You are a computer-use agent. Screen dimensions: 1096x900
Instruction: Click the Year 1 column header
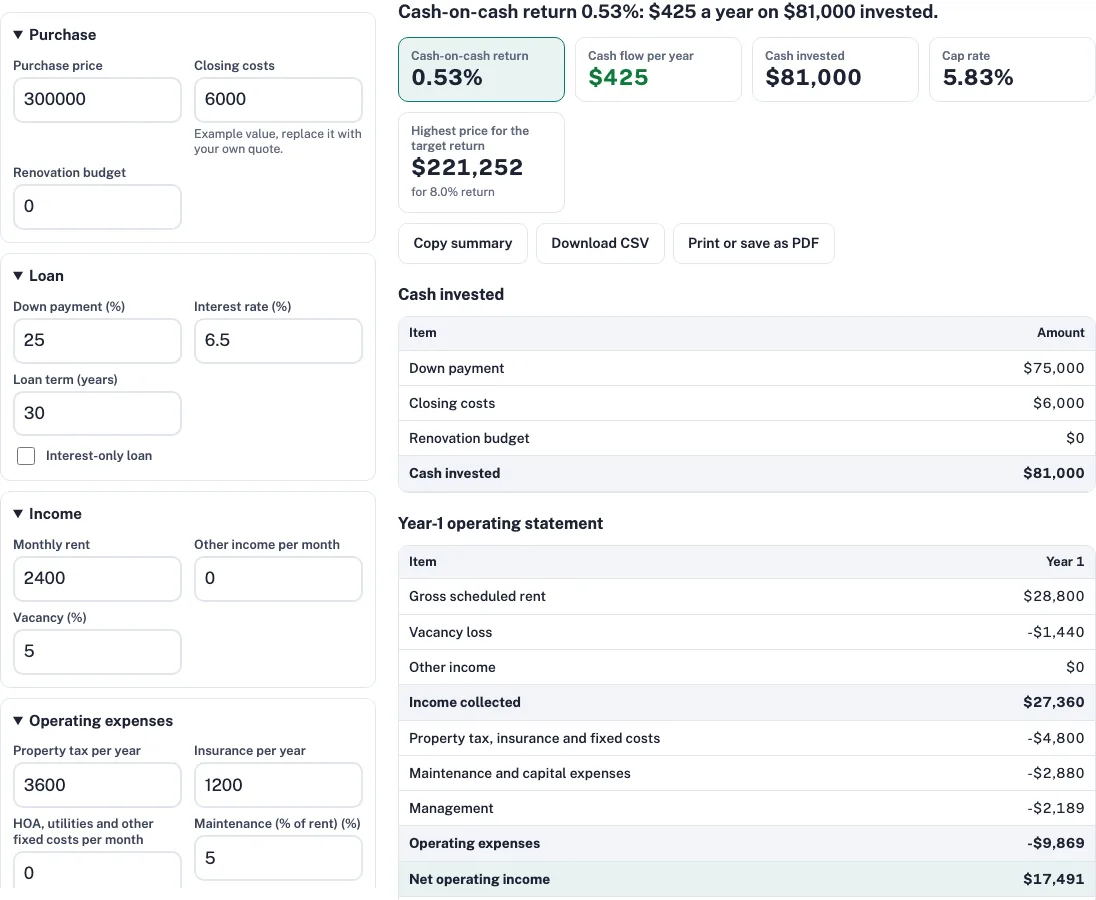pos(1065,562)
